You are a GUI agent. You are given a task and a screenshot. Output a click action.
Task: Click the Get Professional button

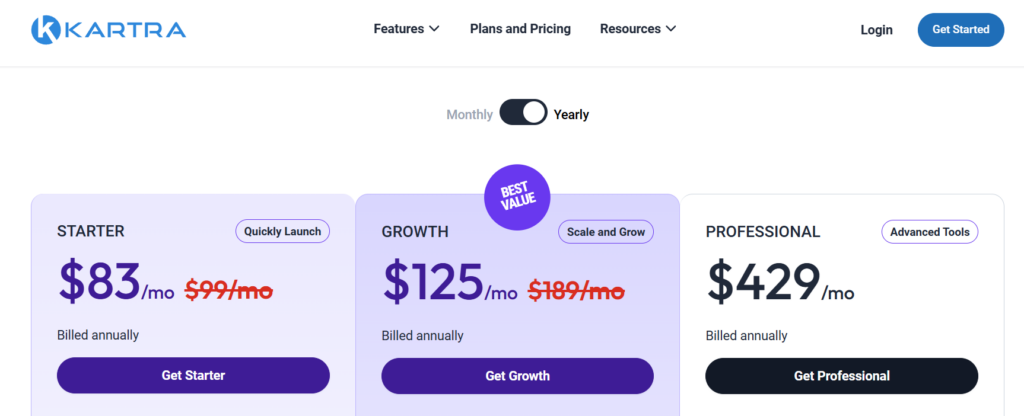[841, 376]
